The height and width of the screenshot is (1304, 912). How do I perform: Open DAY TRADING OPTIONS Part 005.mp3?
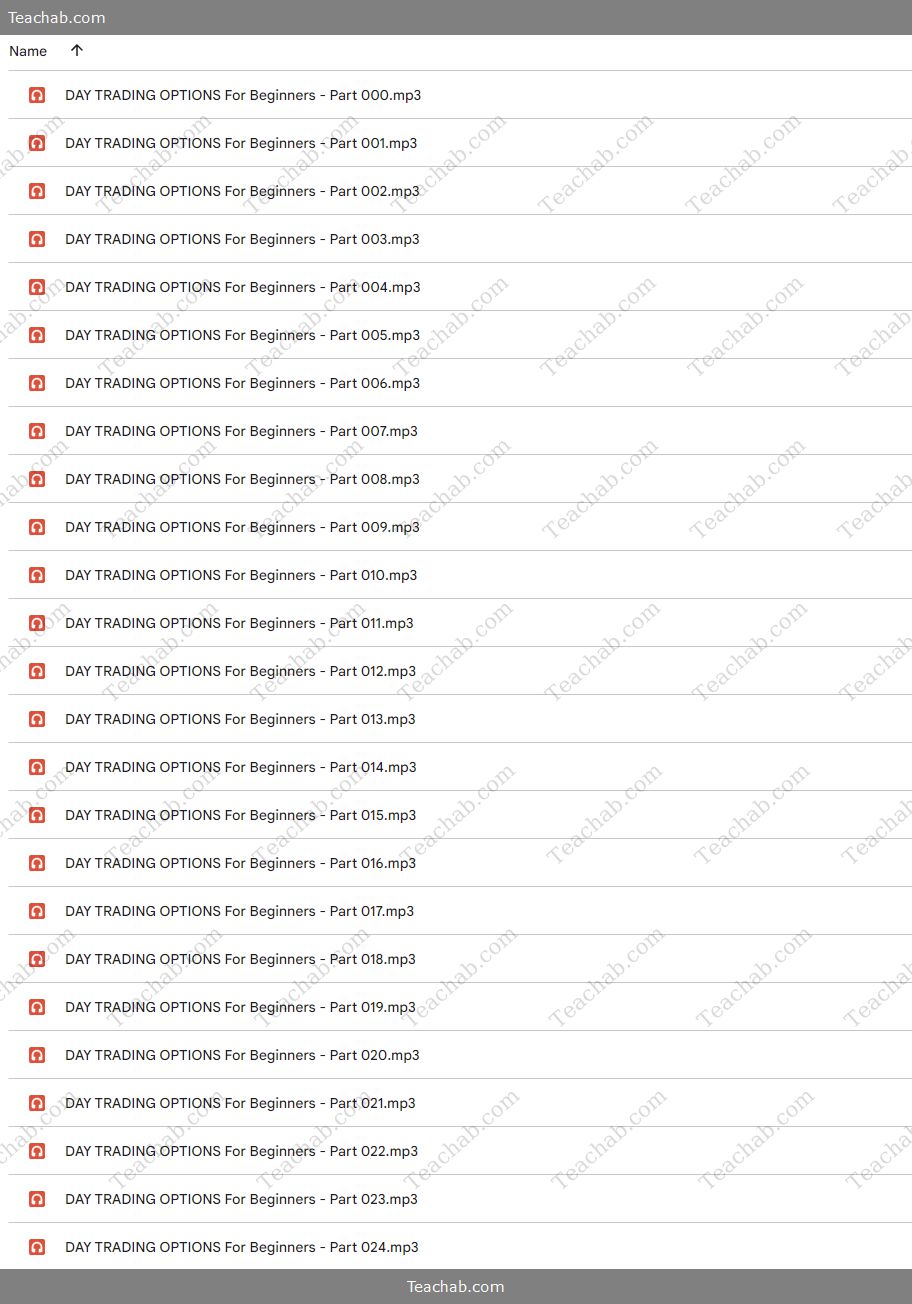[x=242, y=335]
